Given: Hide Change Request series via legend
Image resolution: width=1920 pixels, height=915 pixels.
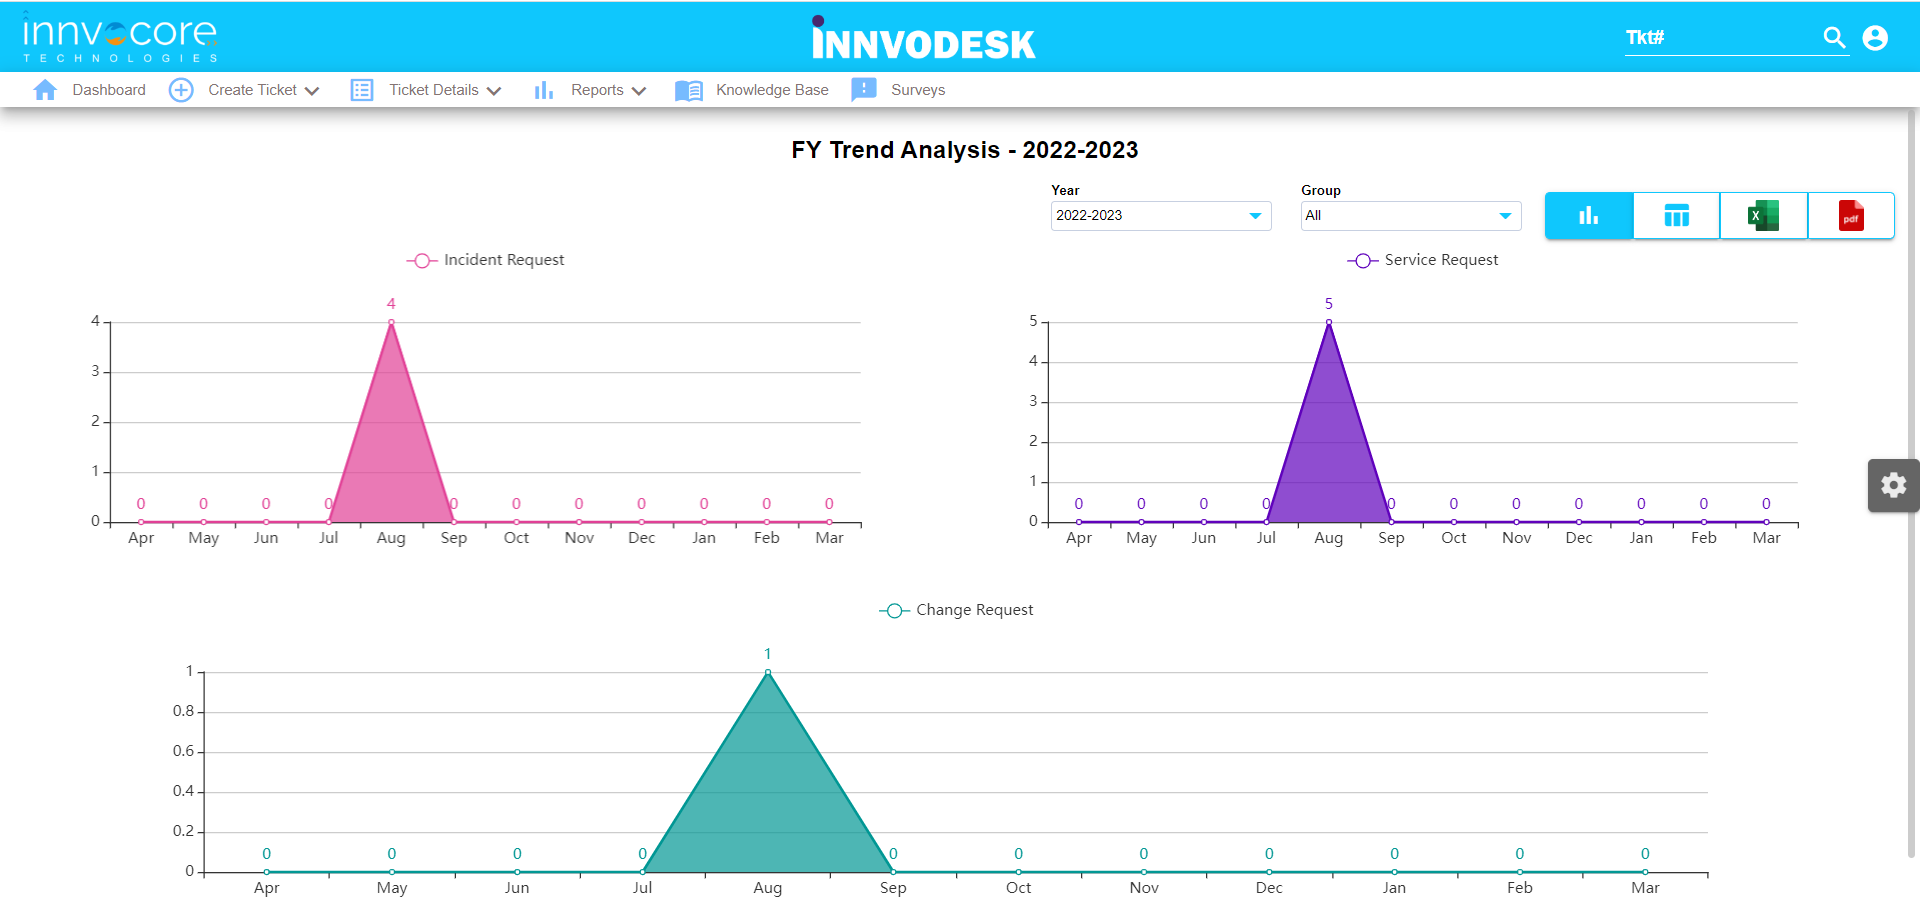Looking at the screenshot, I should (x=957, y=610).
